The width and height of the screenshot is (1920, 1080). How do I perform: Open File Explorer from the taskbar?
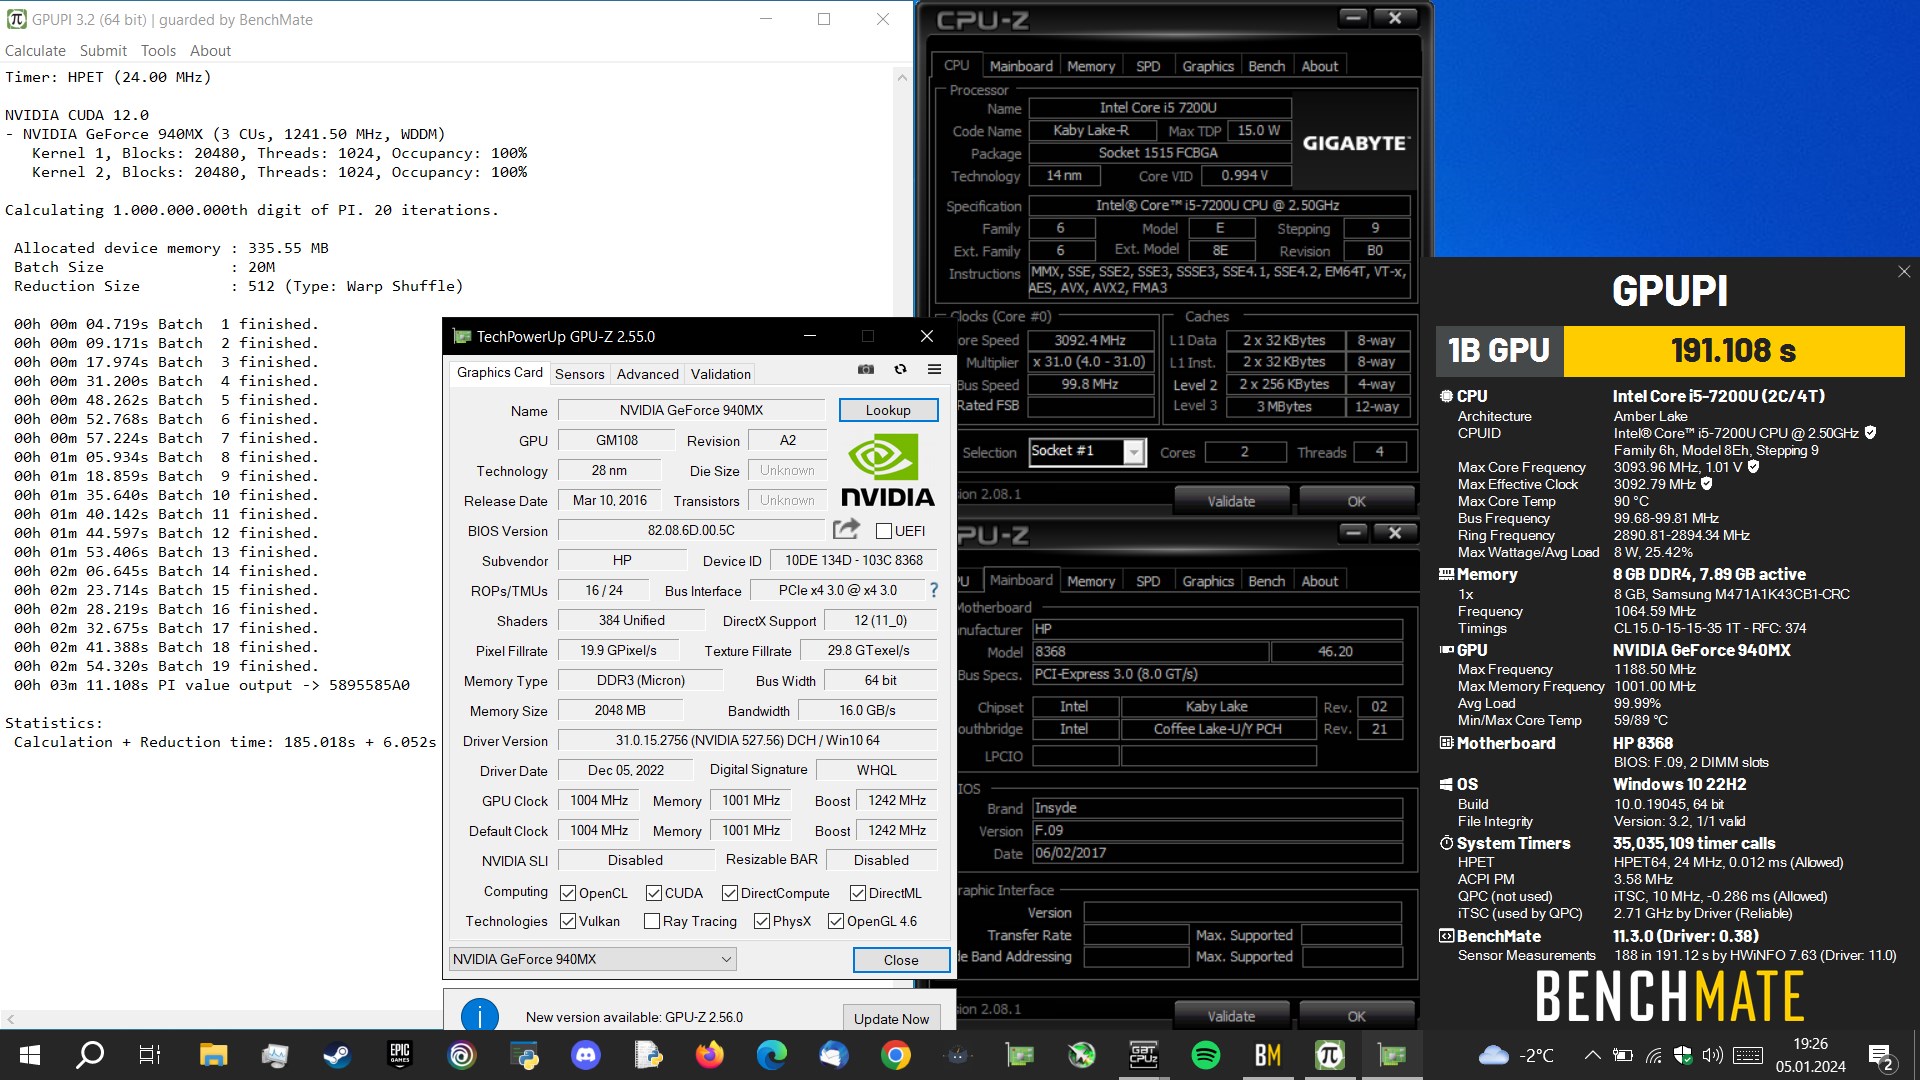213,1055
